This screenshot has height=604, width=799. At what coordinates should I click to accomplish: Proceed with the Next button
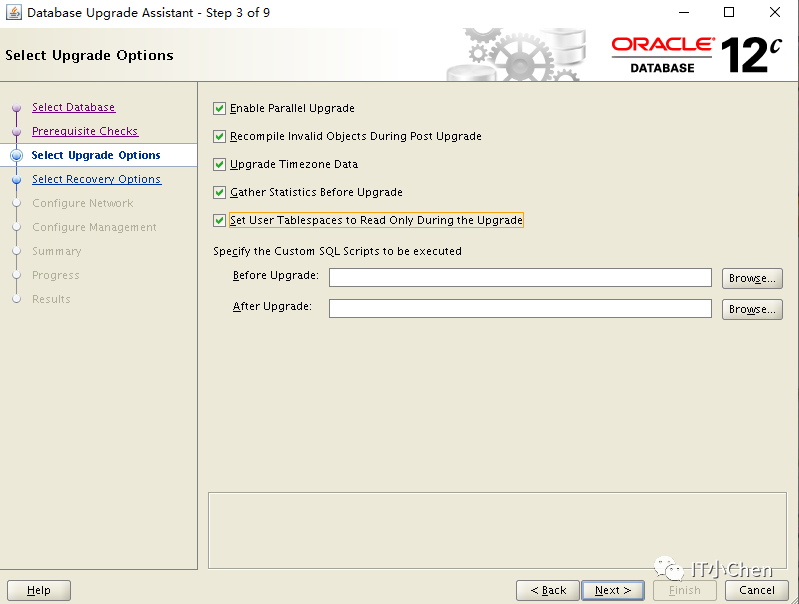613,590
